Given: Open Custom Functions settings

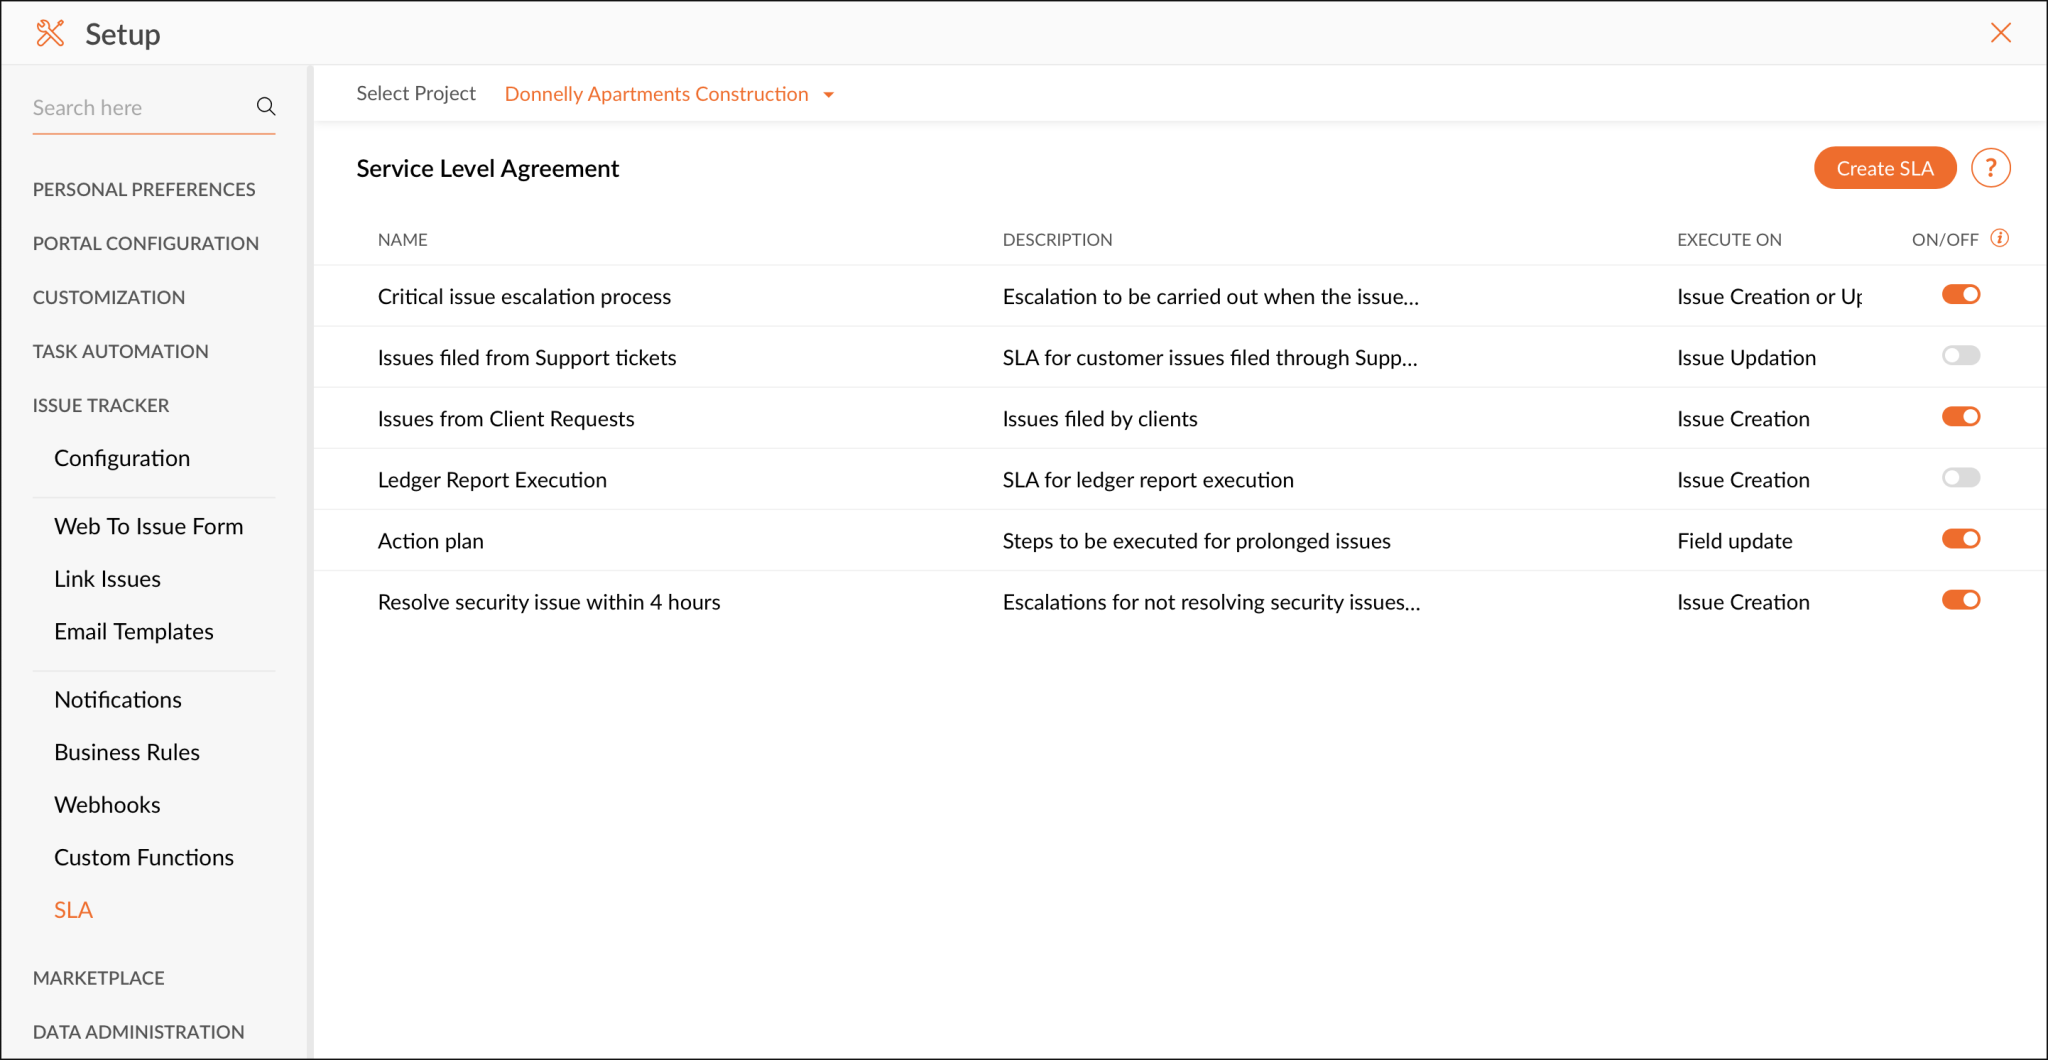Looking at the screenshot, I should (144, 857).
